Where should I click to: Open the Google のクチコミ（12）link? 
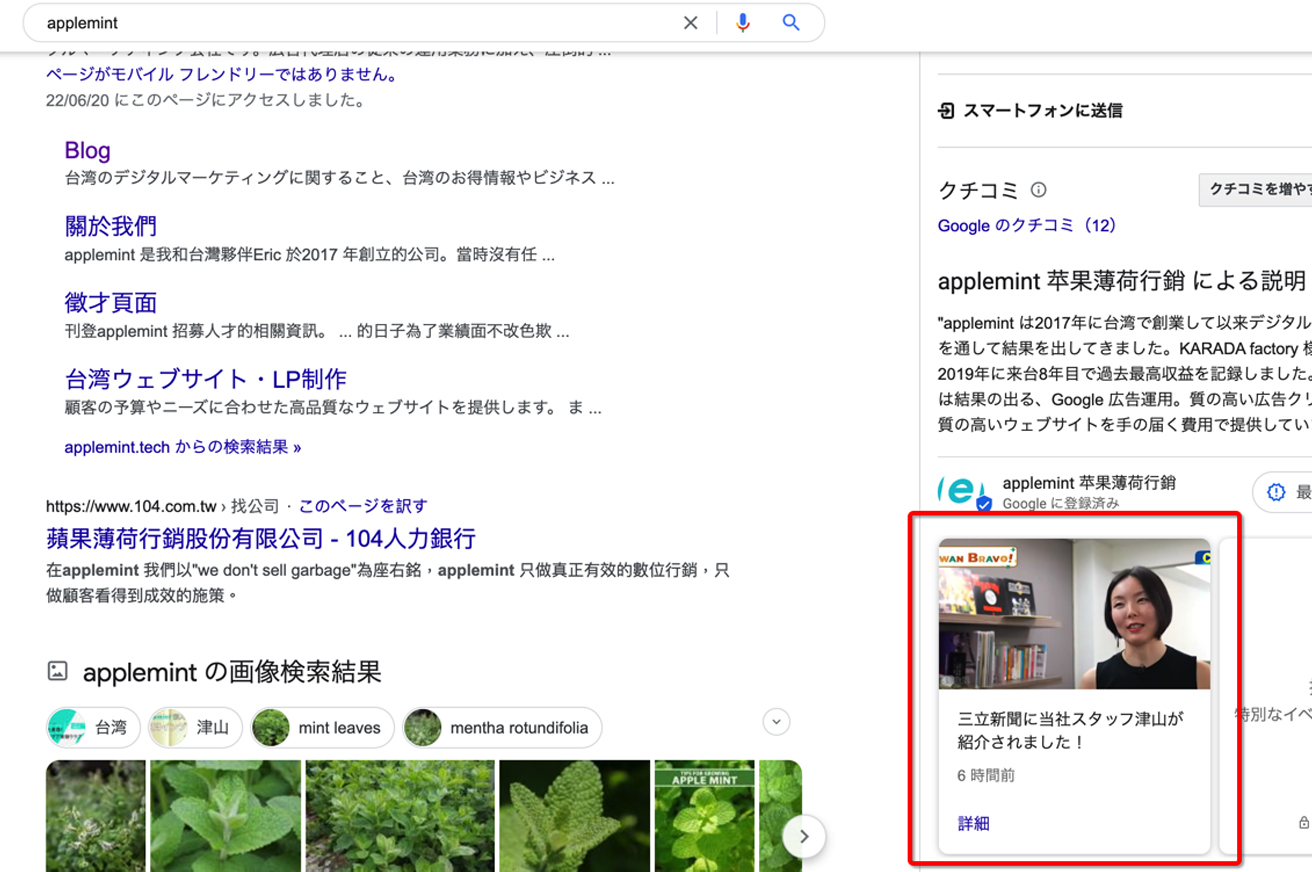coord(1028,225)
